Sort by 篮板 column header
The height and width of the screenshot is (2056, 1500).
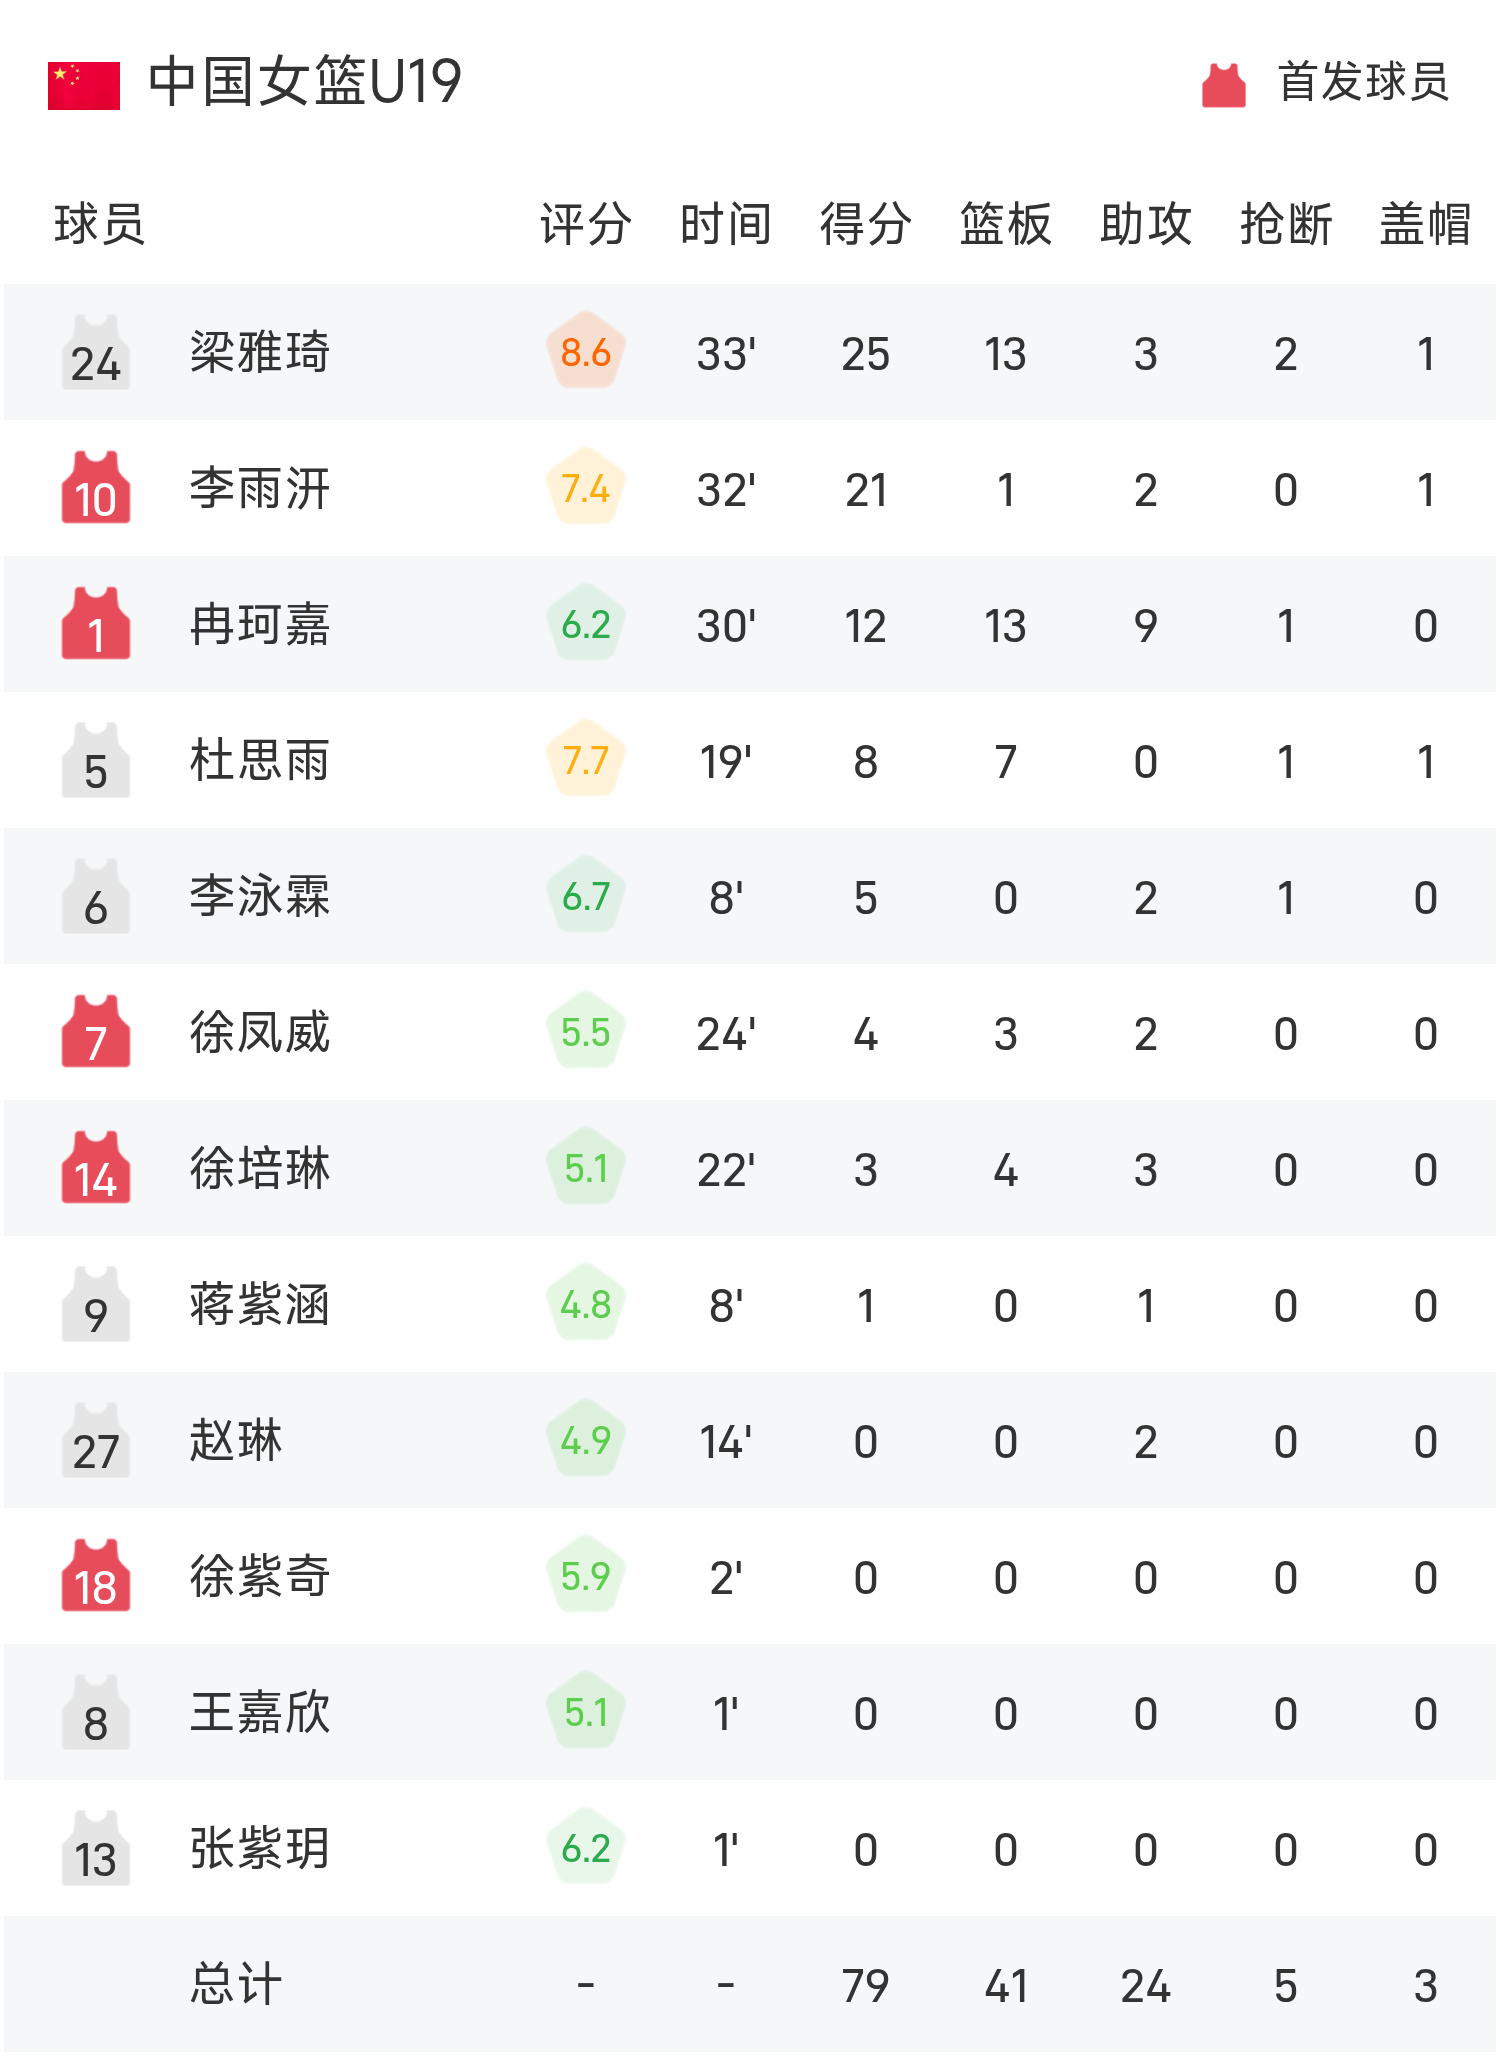point(1006,224)
